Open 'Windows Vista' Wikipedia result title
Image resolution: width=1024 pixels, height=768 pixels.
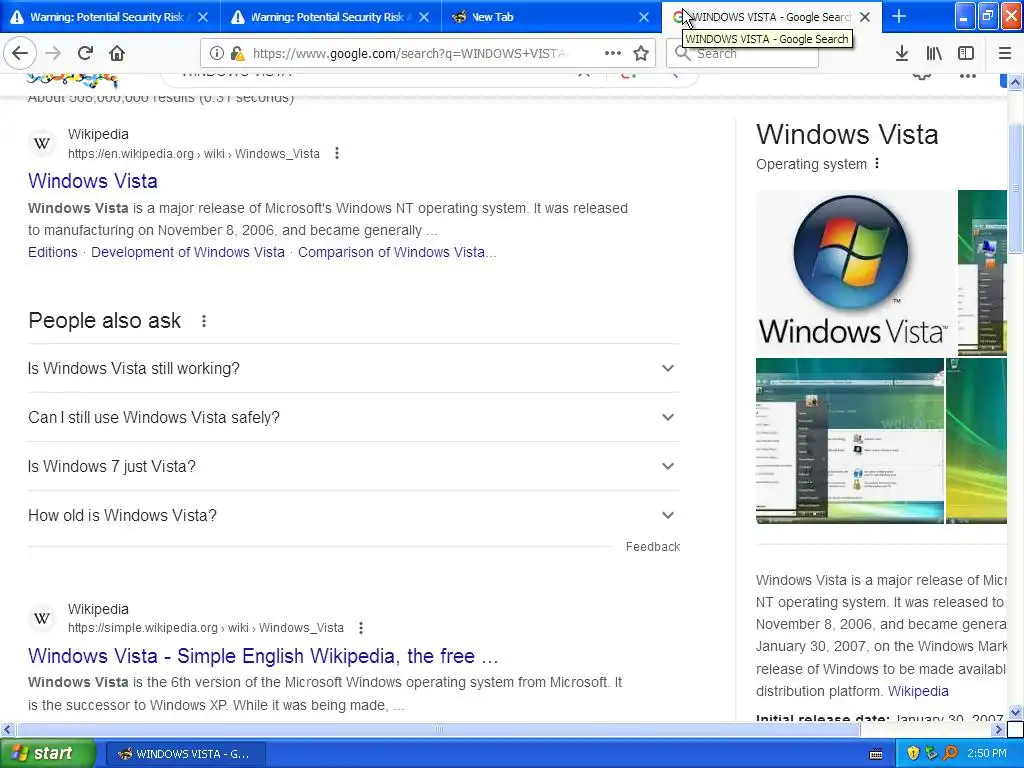coord(93,181)
